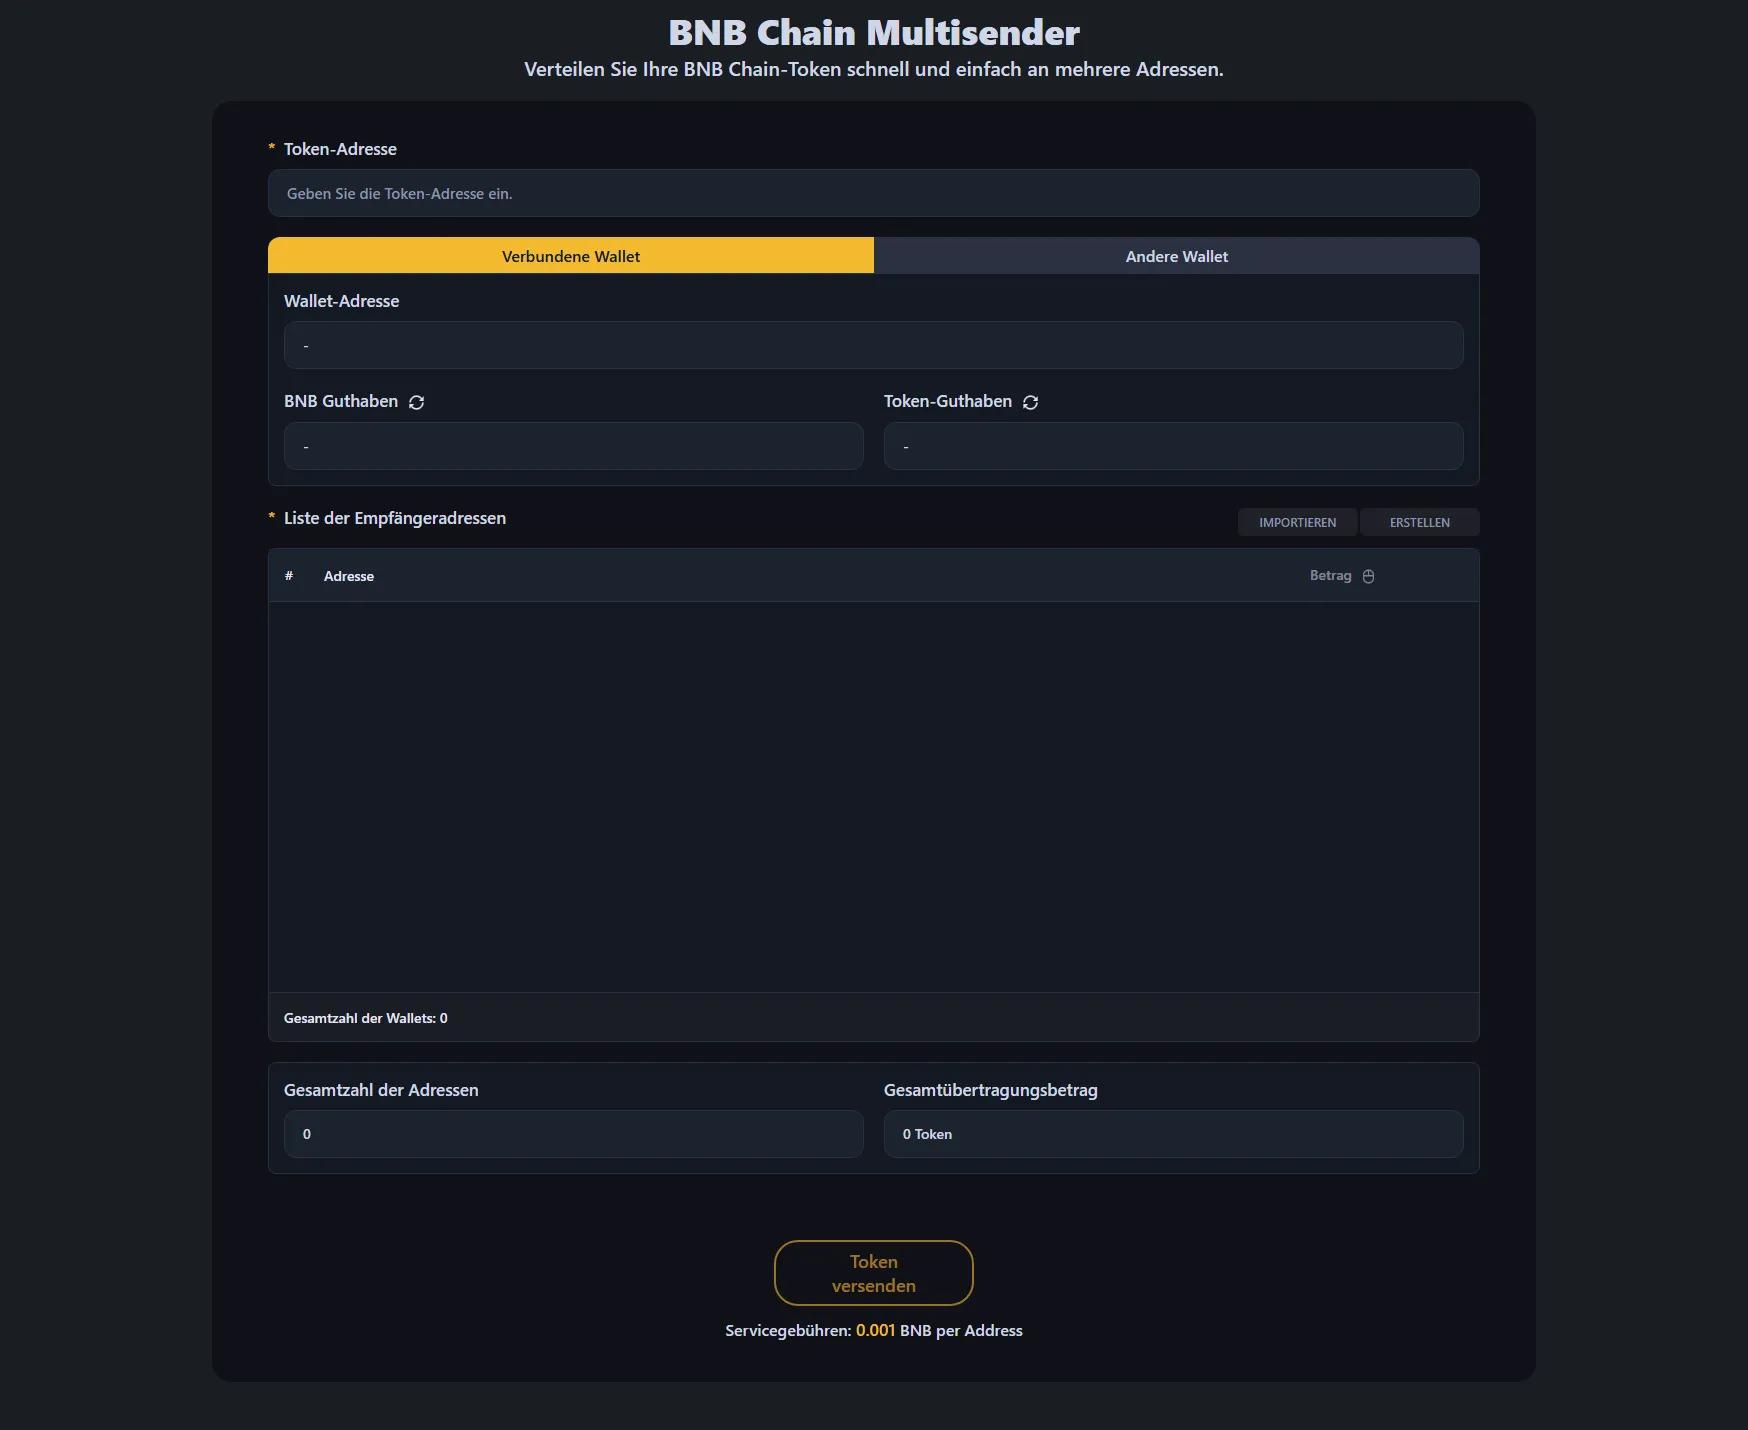The width and height of the screenshot is (1748, 1430).
Task: Switch to the Verbundene Wallet tab
Action: tap(571, 256)
